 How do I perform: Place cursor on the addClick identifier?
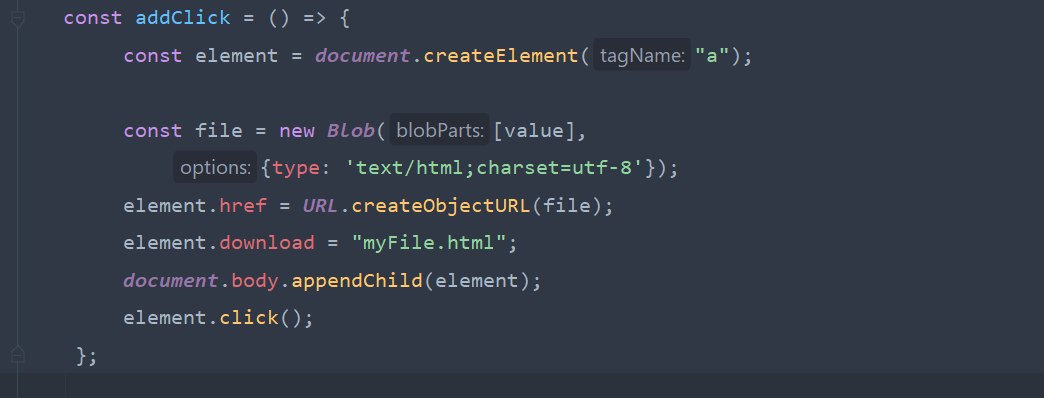pyautogui.click(x=183, y=18)
